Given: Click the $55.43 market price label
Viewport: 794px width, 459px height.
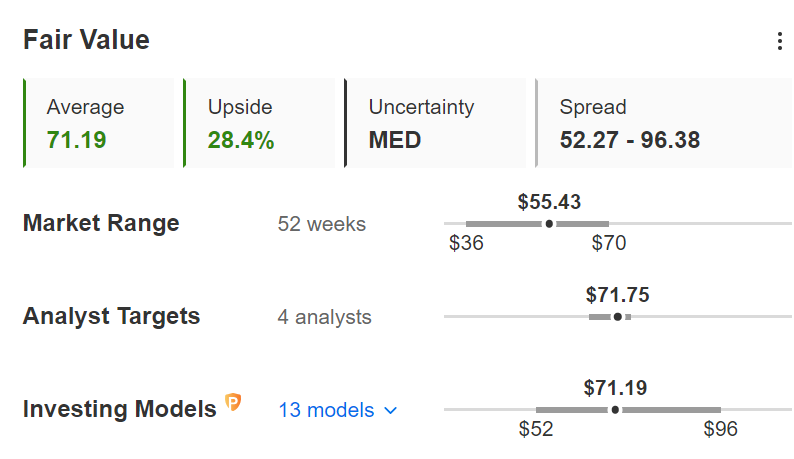Looking at the screenshot, I should 549,202.
